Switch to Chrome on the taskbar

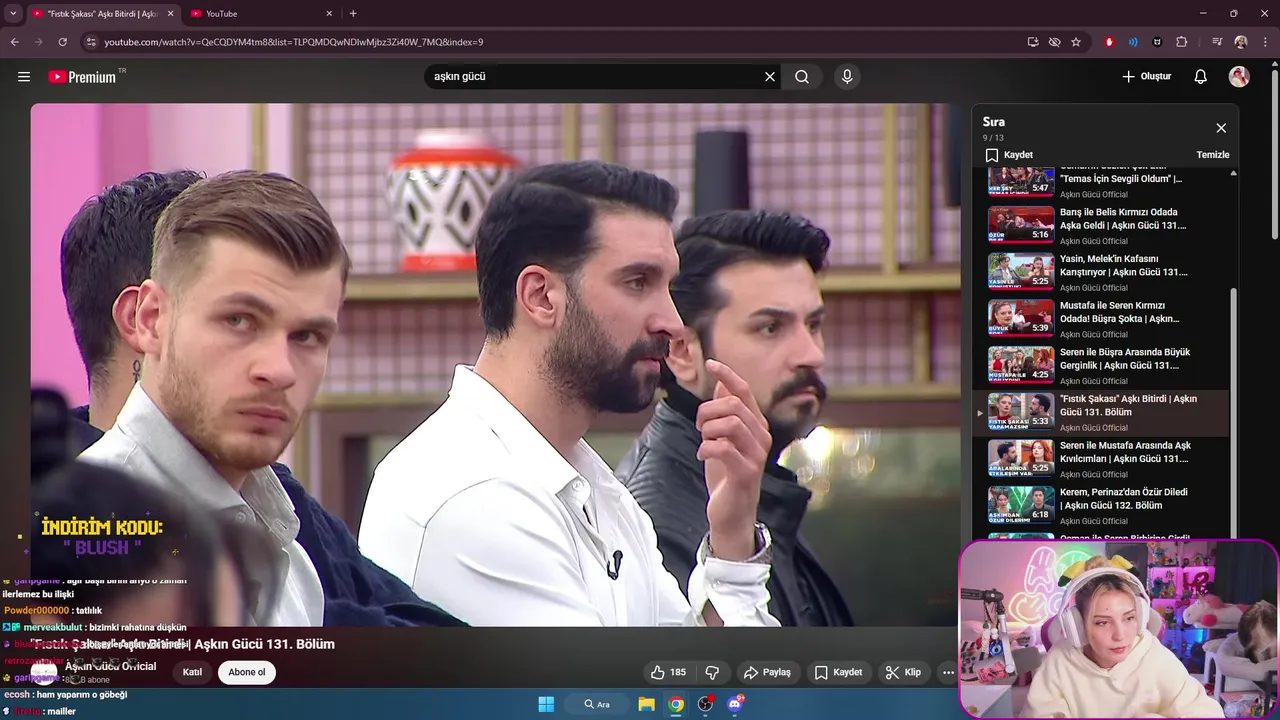[x=677, y=704]
